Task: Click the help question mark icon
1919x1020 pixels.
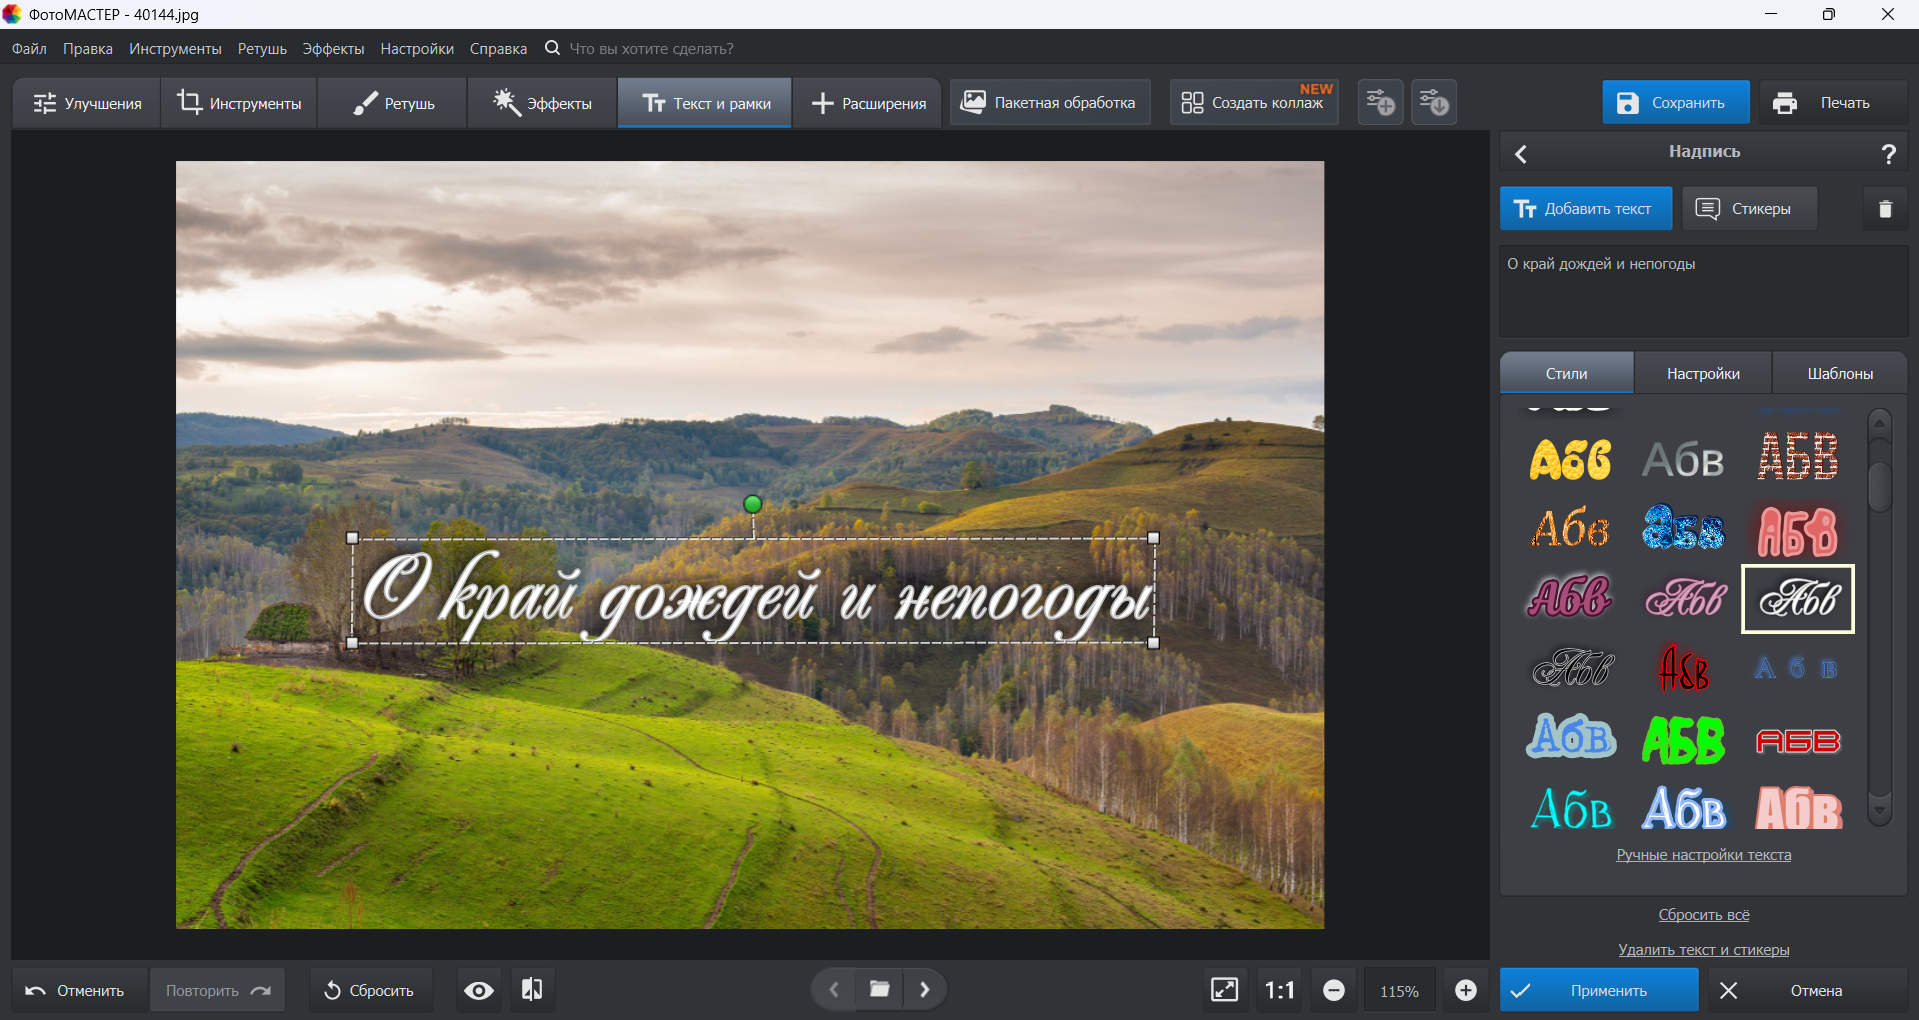Action: click(x=1888, y=153)
